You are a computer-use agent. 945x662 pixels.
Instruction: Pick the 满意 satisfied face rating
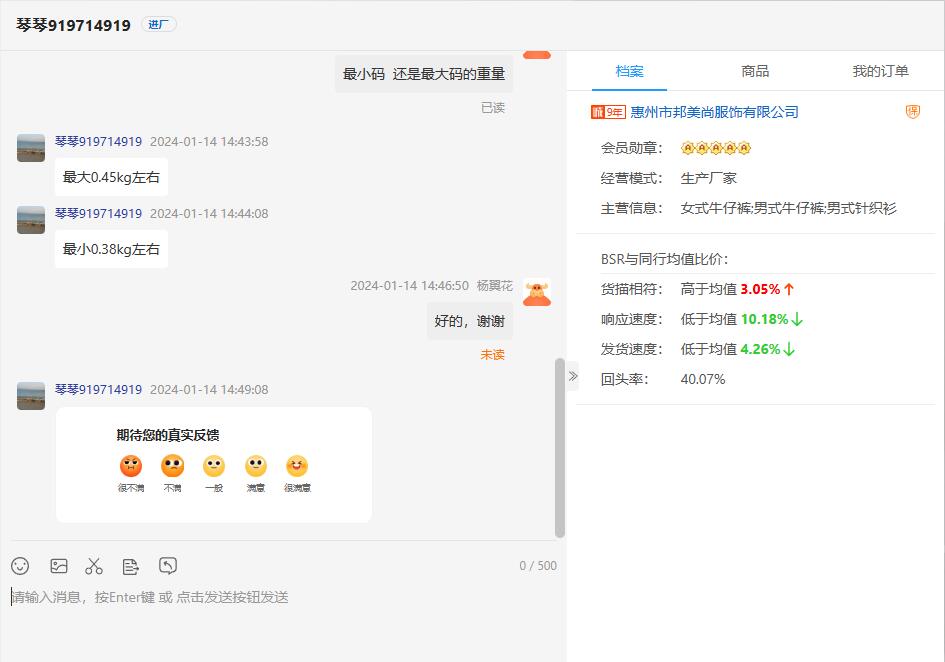pos(256,466)
